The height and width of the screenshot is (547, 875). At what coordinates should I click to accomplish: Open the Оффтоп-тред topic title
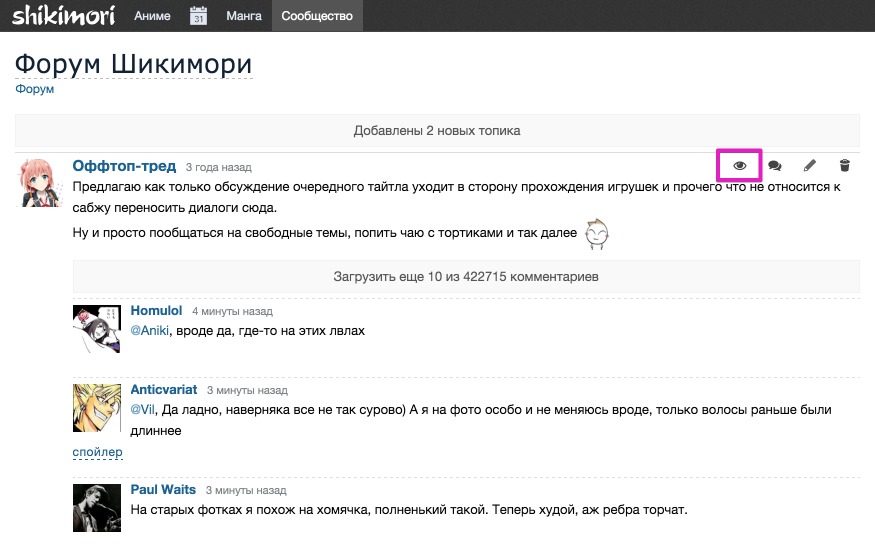click(x=124, y=166)
